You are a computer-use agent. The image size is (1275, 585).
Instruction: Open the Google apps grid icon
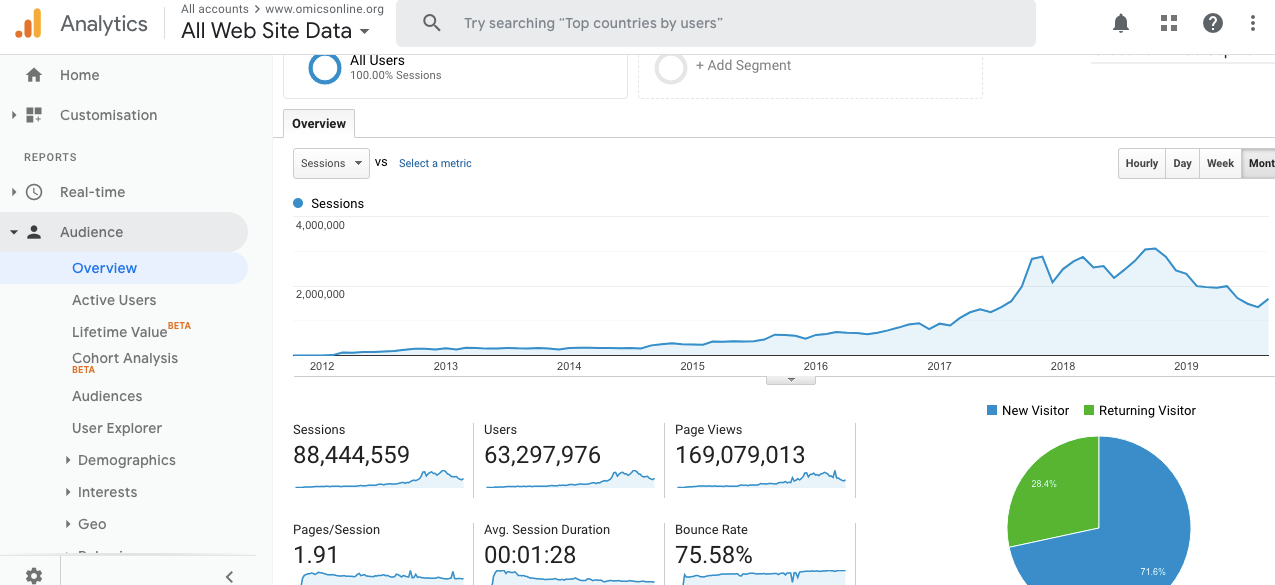[x=1168, y=23]
